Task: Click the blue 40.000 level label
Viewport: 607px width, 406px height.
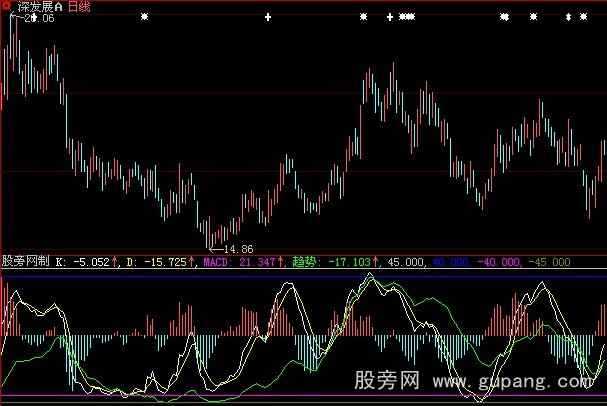Action: pos(450,262)
